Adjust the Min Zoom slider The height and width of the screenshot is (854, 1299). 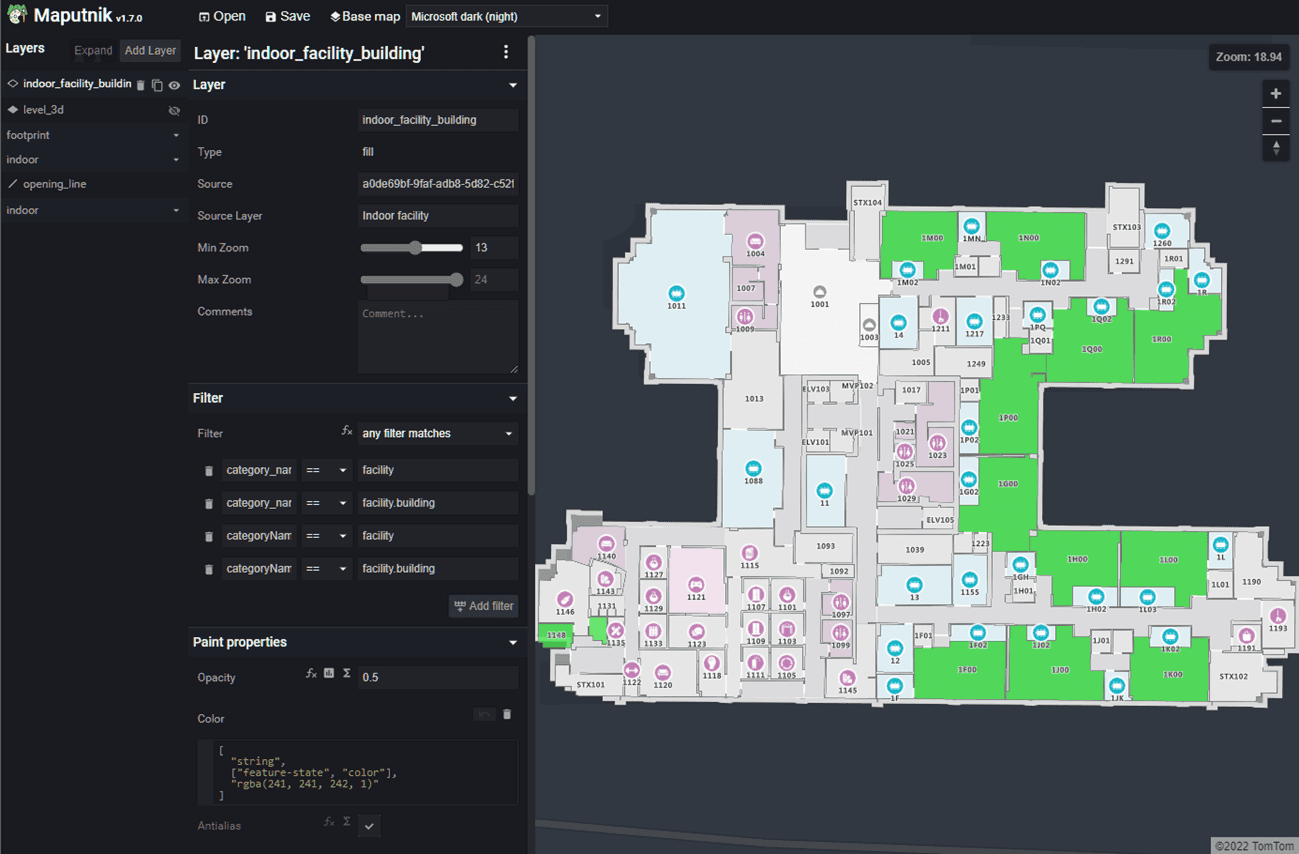tap(411, 247)
